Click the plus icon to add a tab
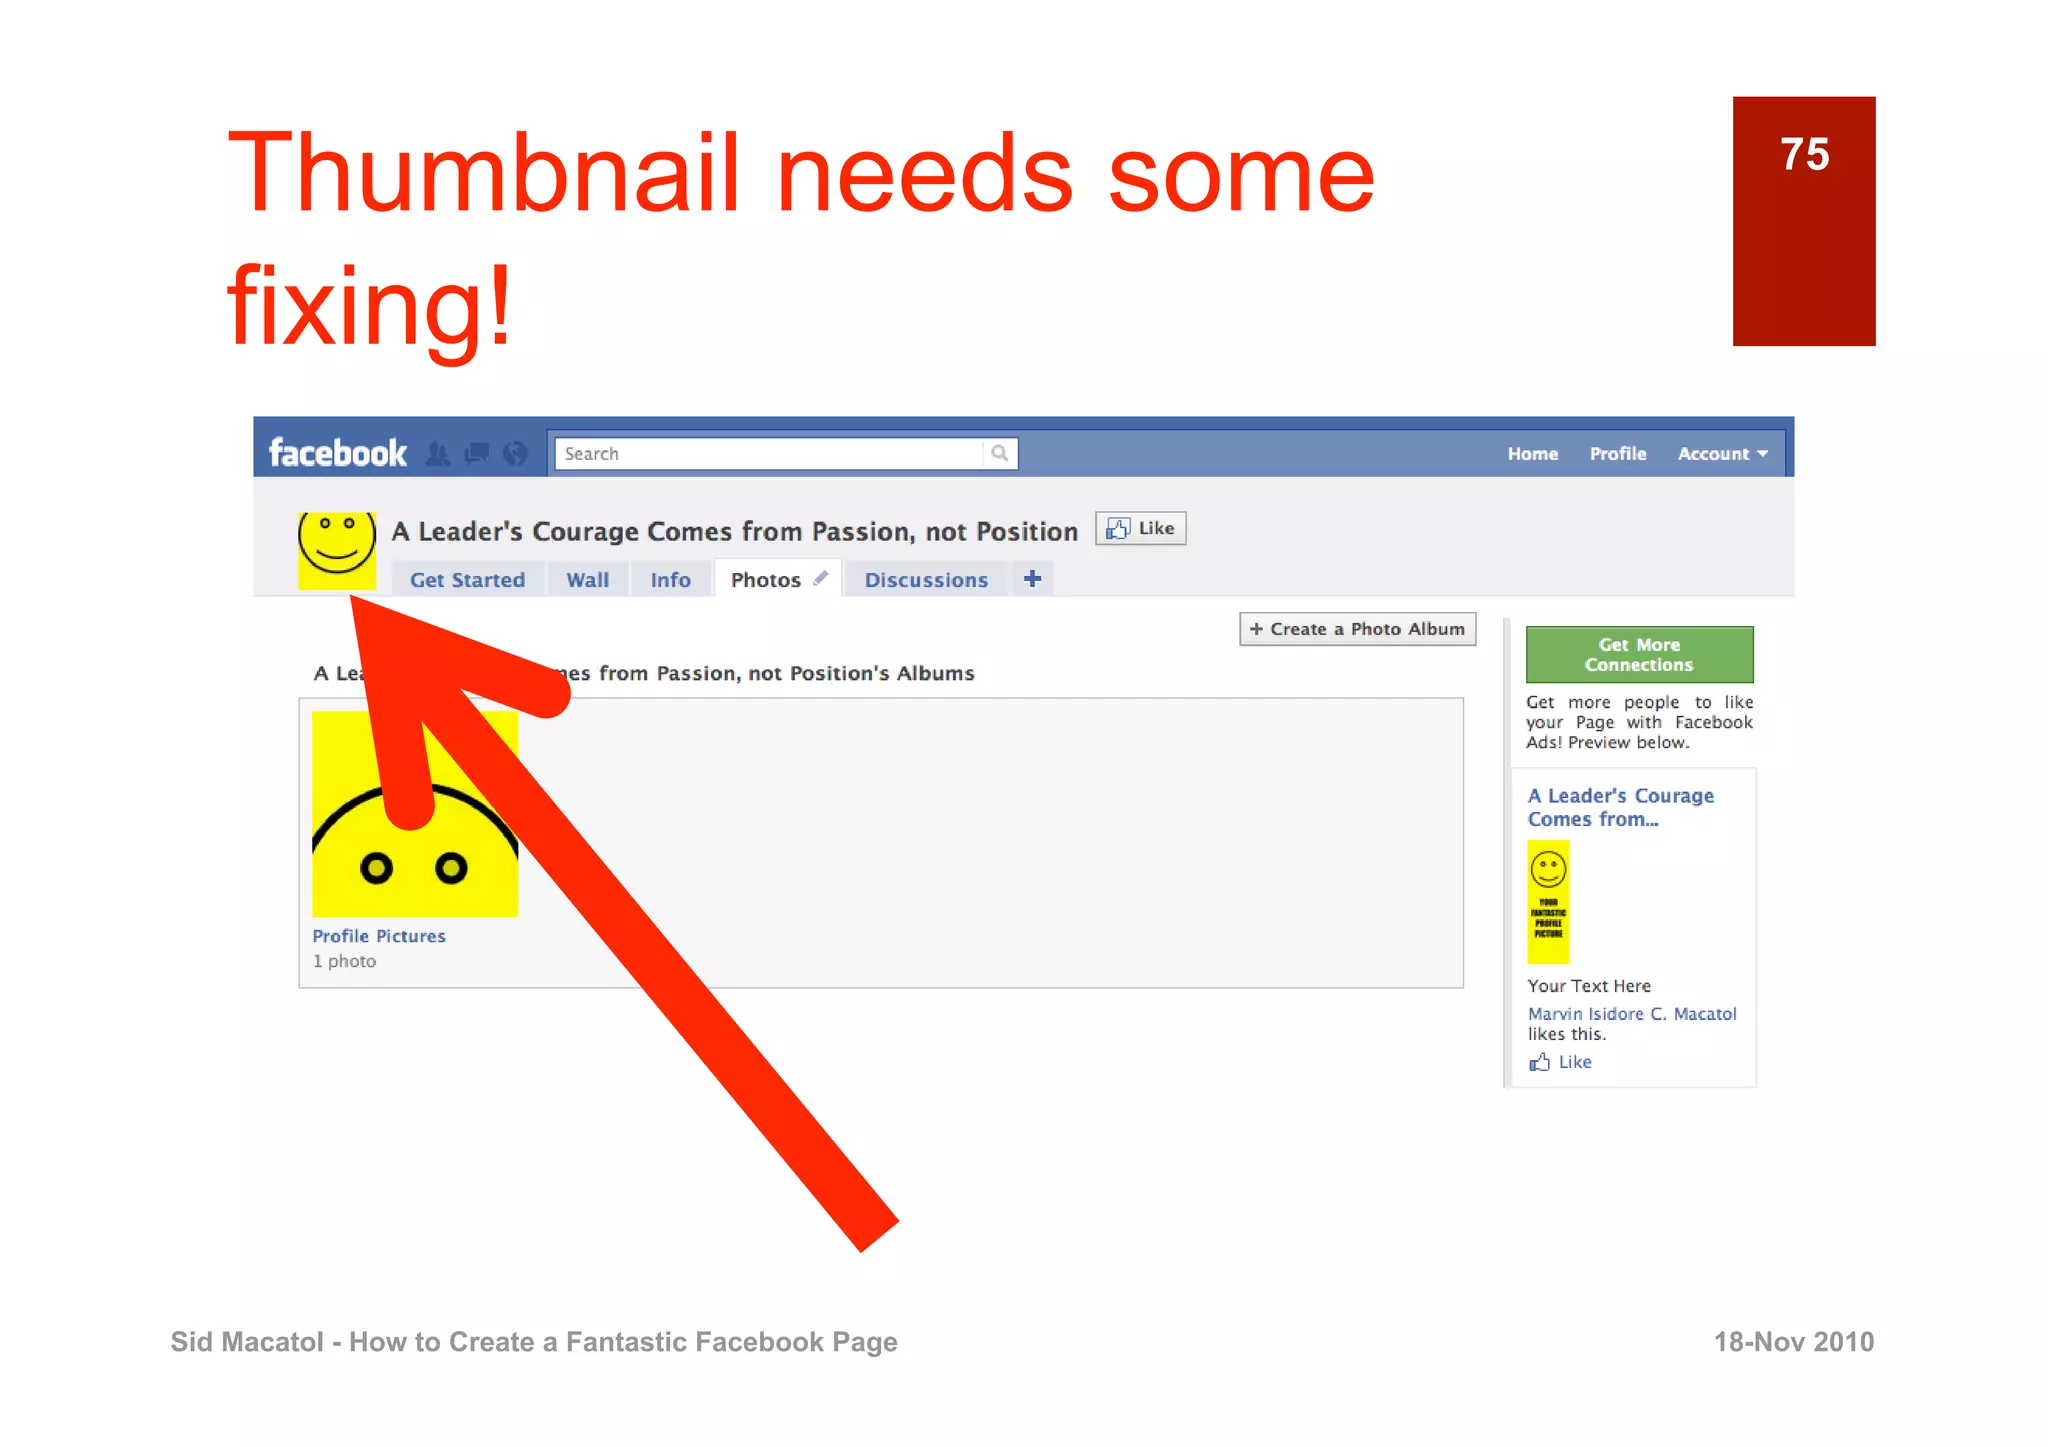2048x1447 pixels. (1032, 579)
